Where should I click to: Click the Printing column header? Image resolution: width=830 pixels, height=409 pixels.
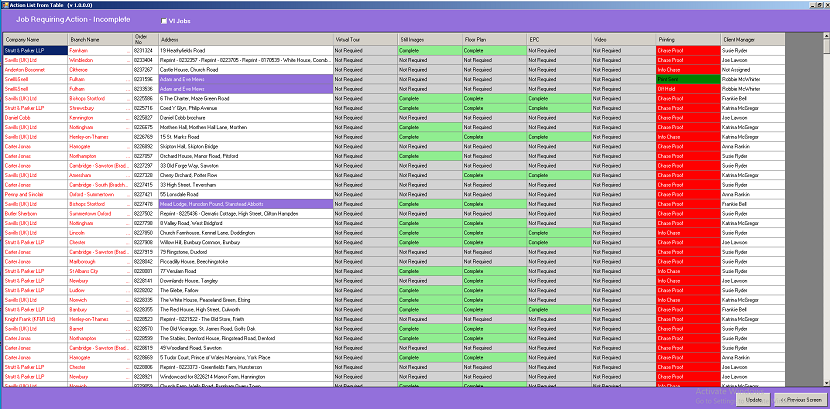[x=688, y=40]
